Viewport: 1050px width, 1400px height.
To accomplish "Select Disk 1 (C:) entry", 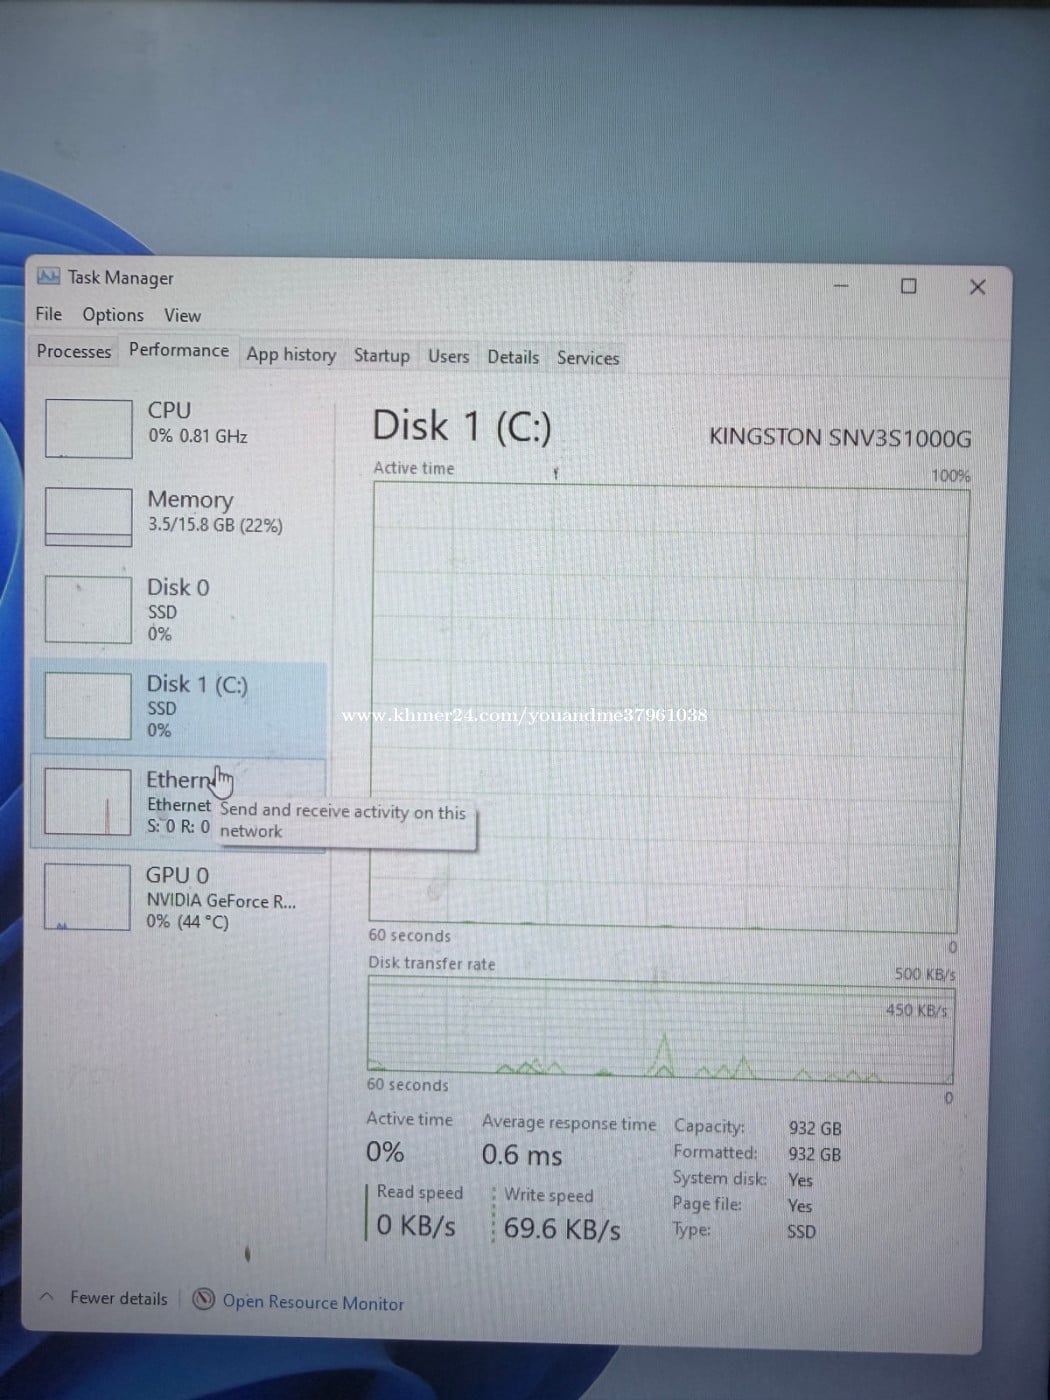I will (180, 706).
